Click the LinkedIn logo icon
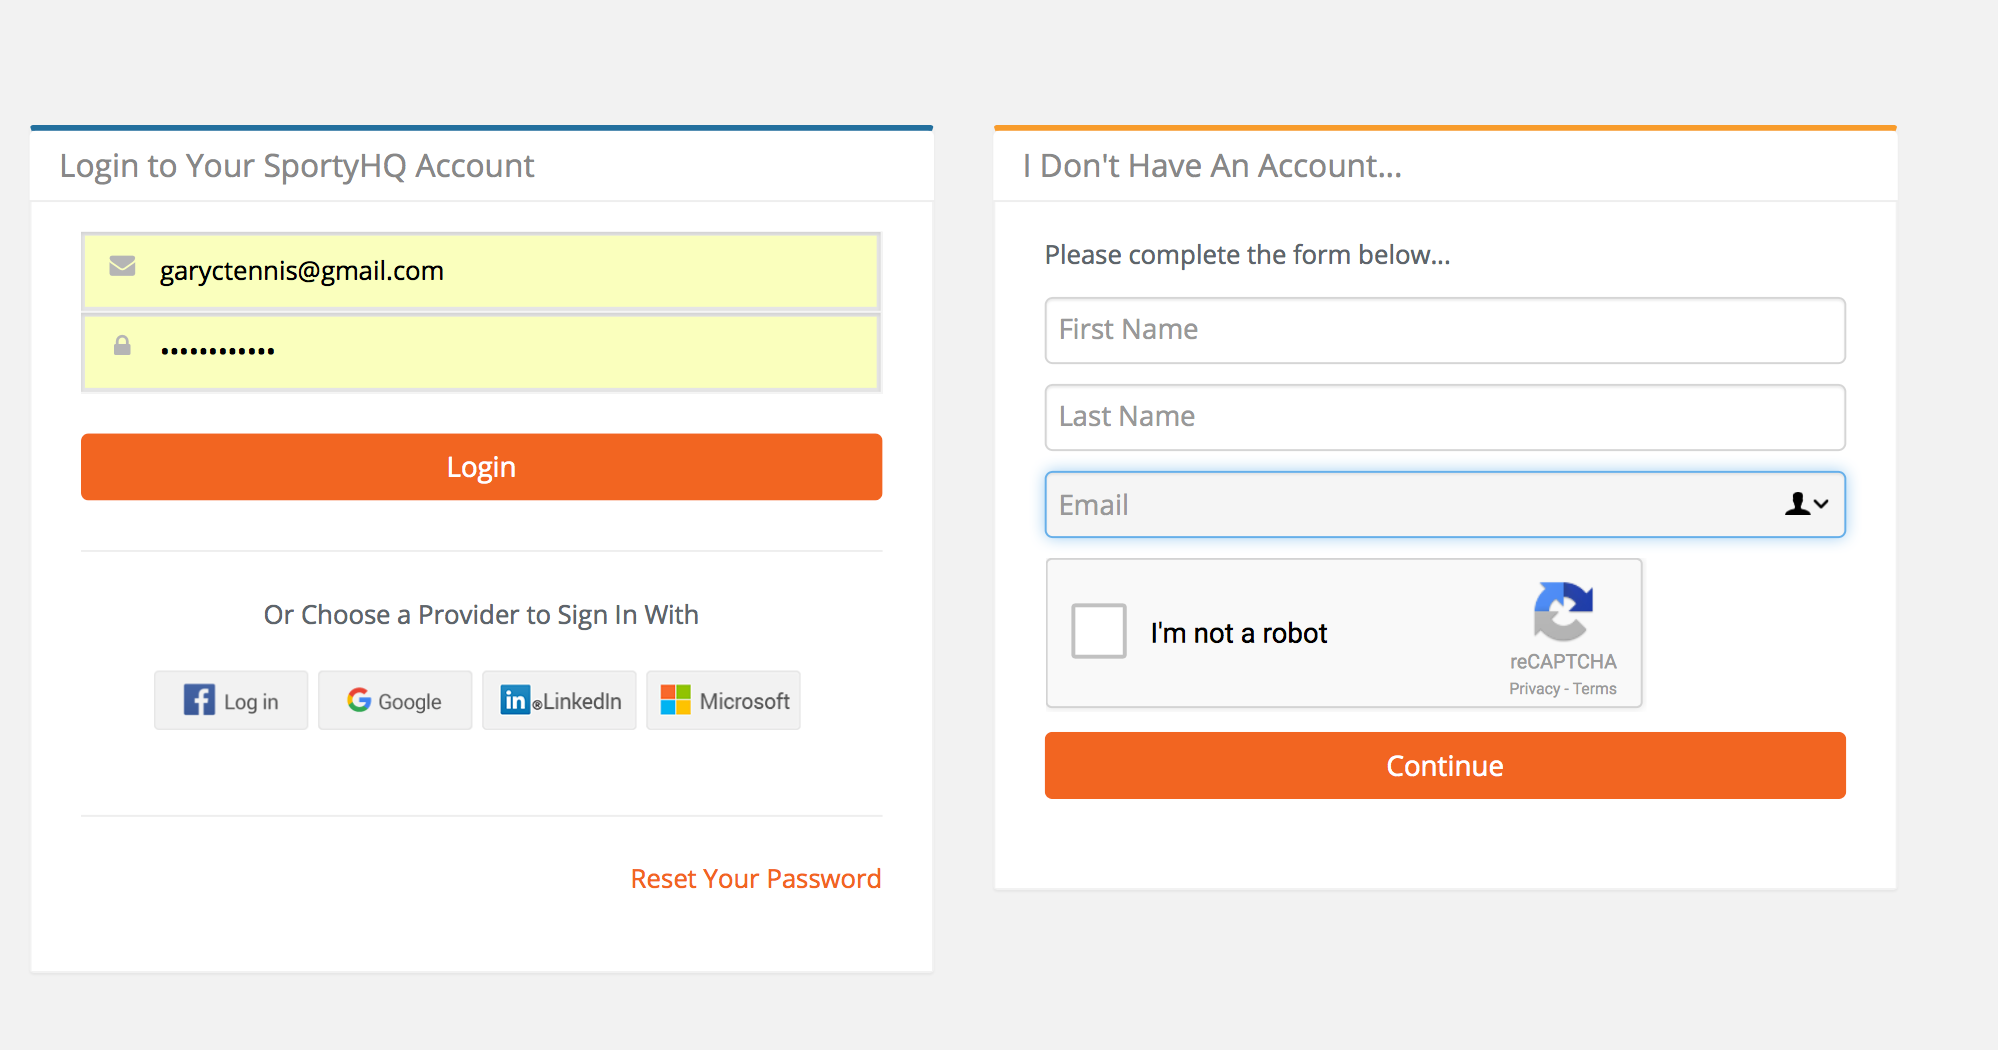 click(x=515, y=700)
